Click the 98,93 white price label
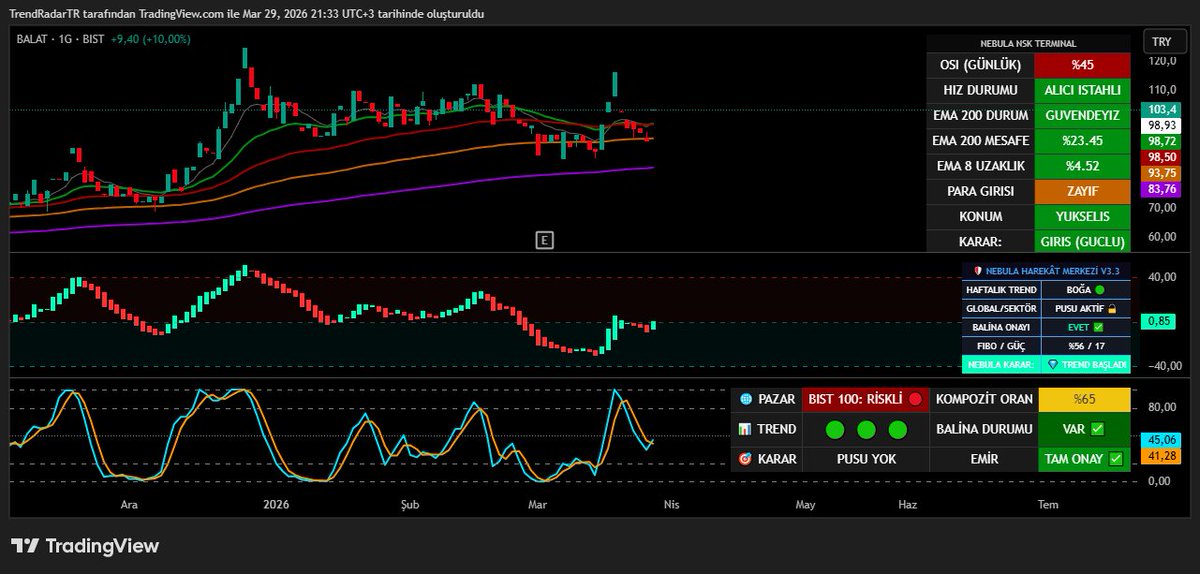The height and width of the screenshot is (574, 1200). pos(1162,125)
